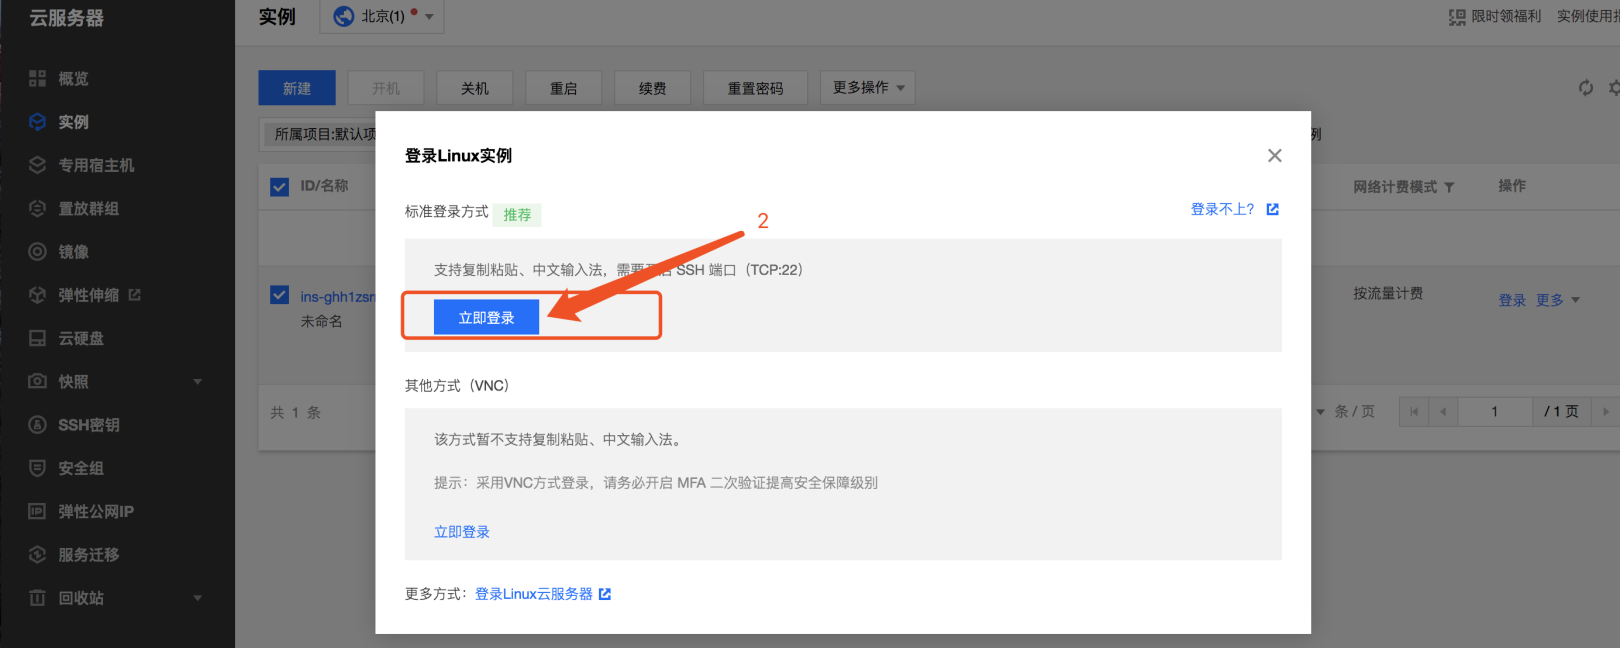Open the 概览 overview icon in sidebar
The width and height of the screenshot is (1620, 648).
(37, 78)
